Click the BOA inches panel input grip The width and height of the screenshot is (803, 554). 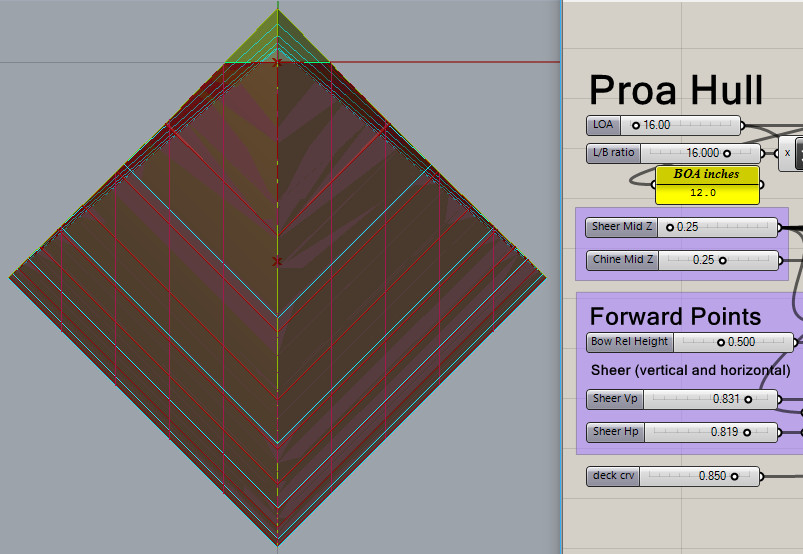click(653, 185)
